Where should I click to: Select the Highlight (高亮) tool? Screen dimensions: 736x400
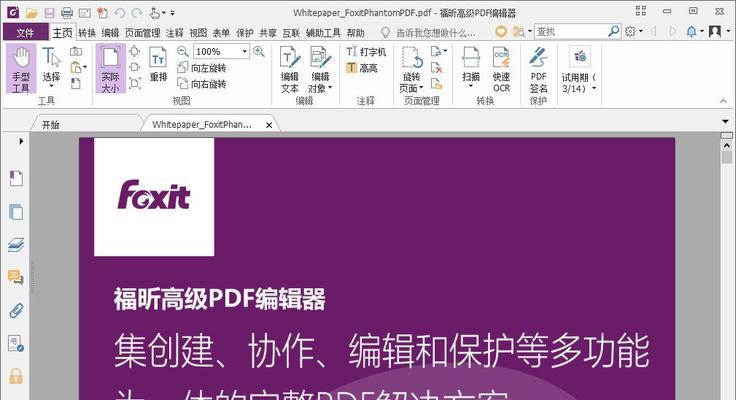coord(362,68)
